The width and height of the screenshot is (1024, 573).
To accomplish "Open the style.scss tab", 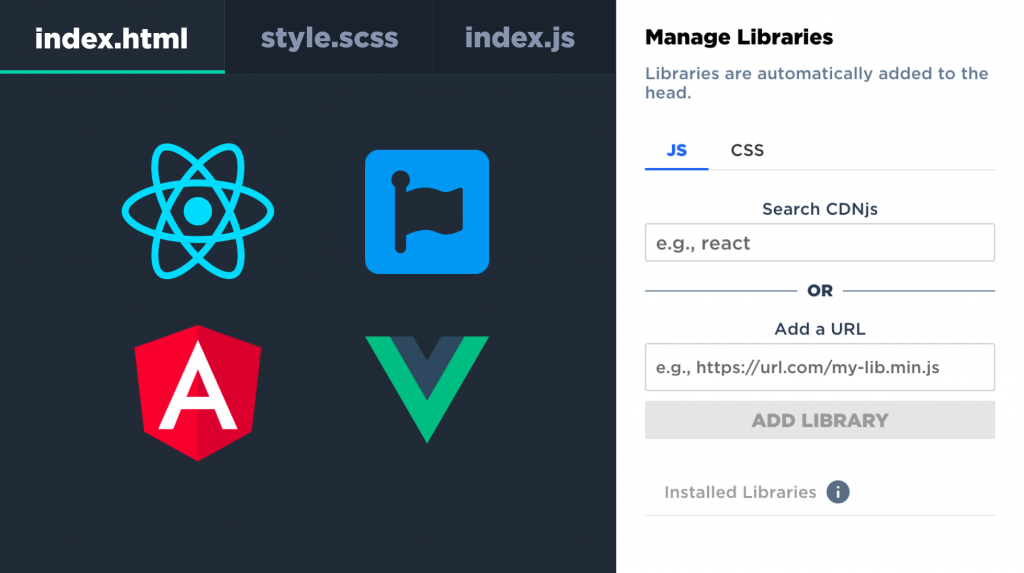I will coord(329,37).
